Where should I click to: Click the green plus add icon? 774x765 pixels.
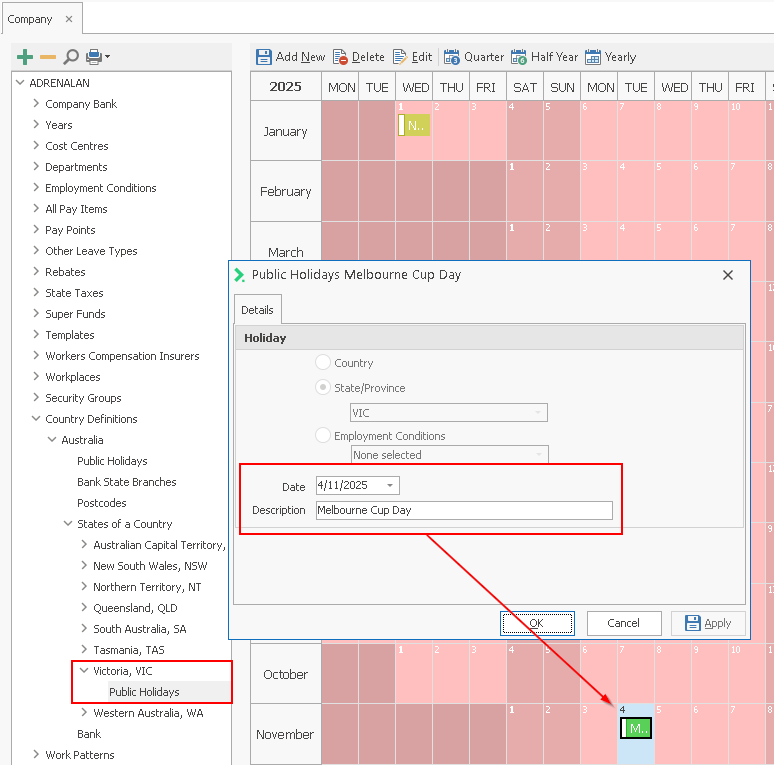(25, 57)
